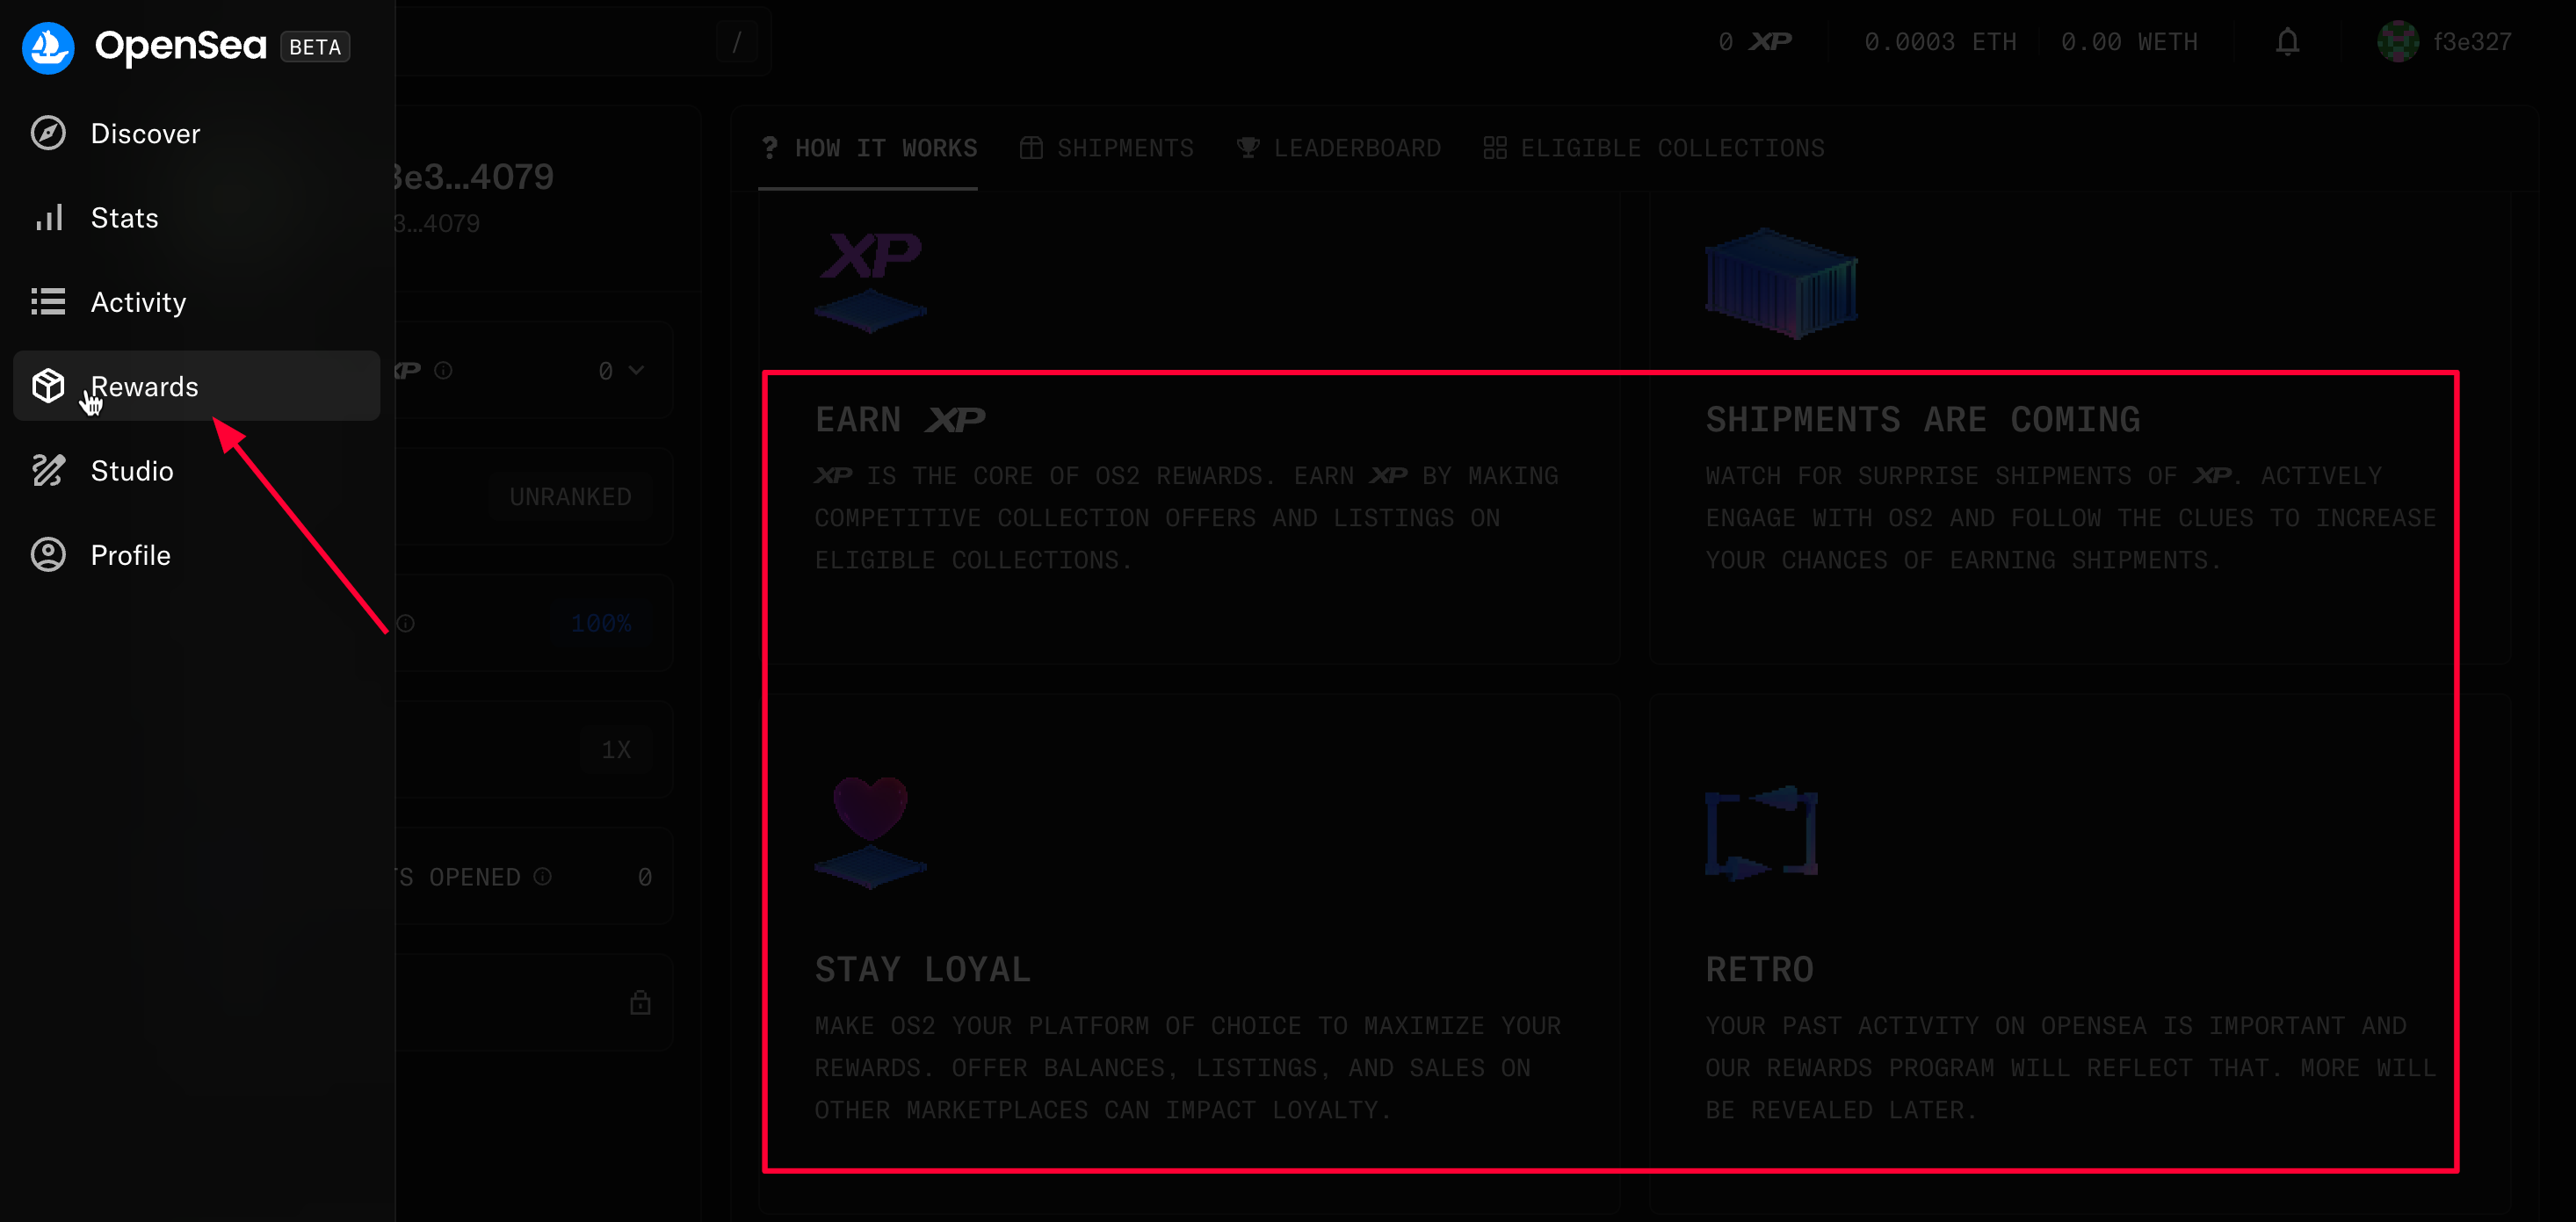The width and height of the screenshot is (2576, 1222).
Task: Click the Profile user icon
Action: point(48,554)
